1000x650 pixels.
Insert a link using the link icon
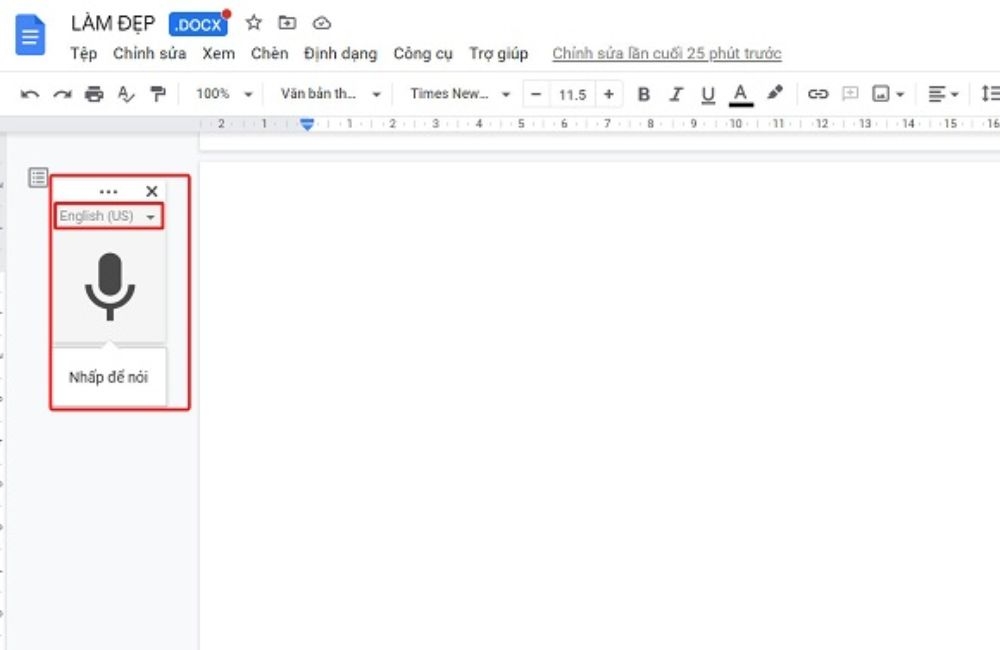[820, 93]
